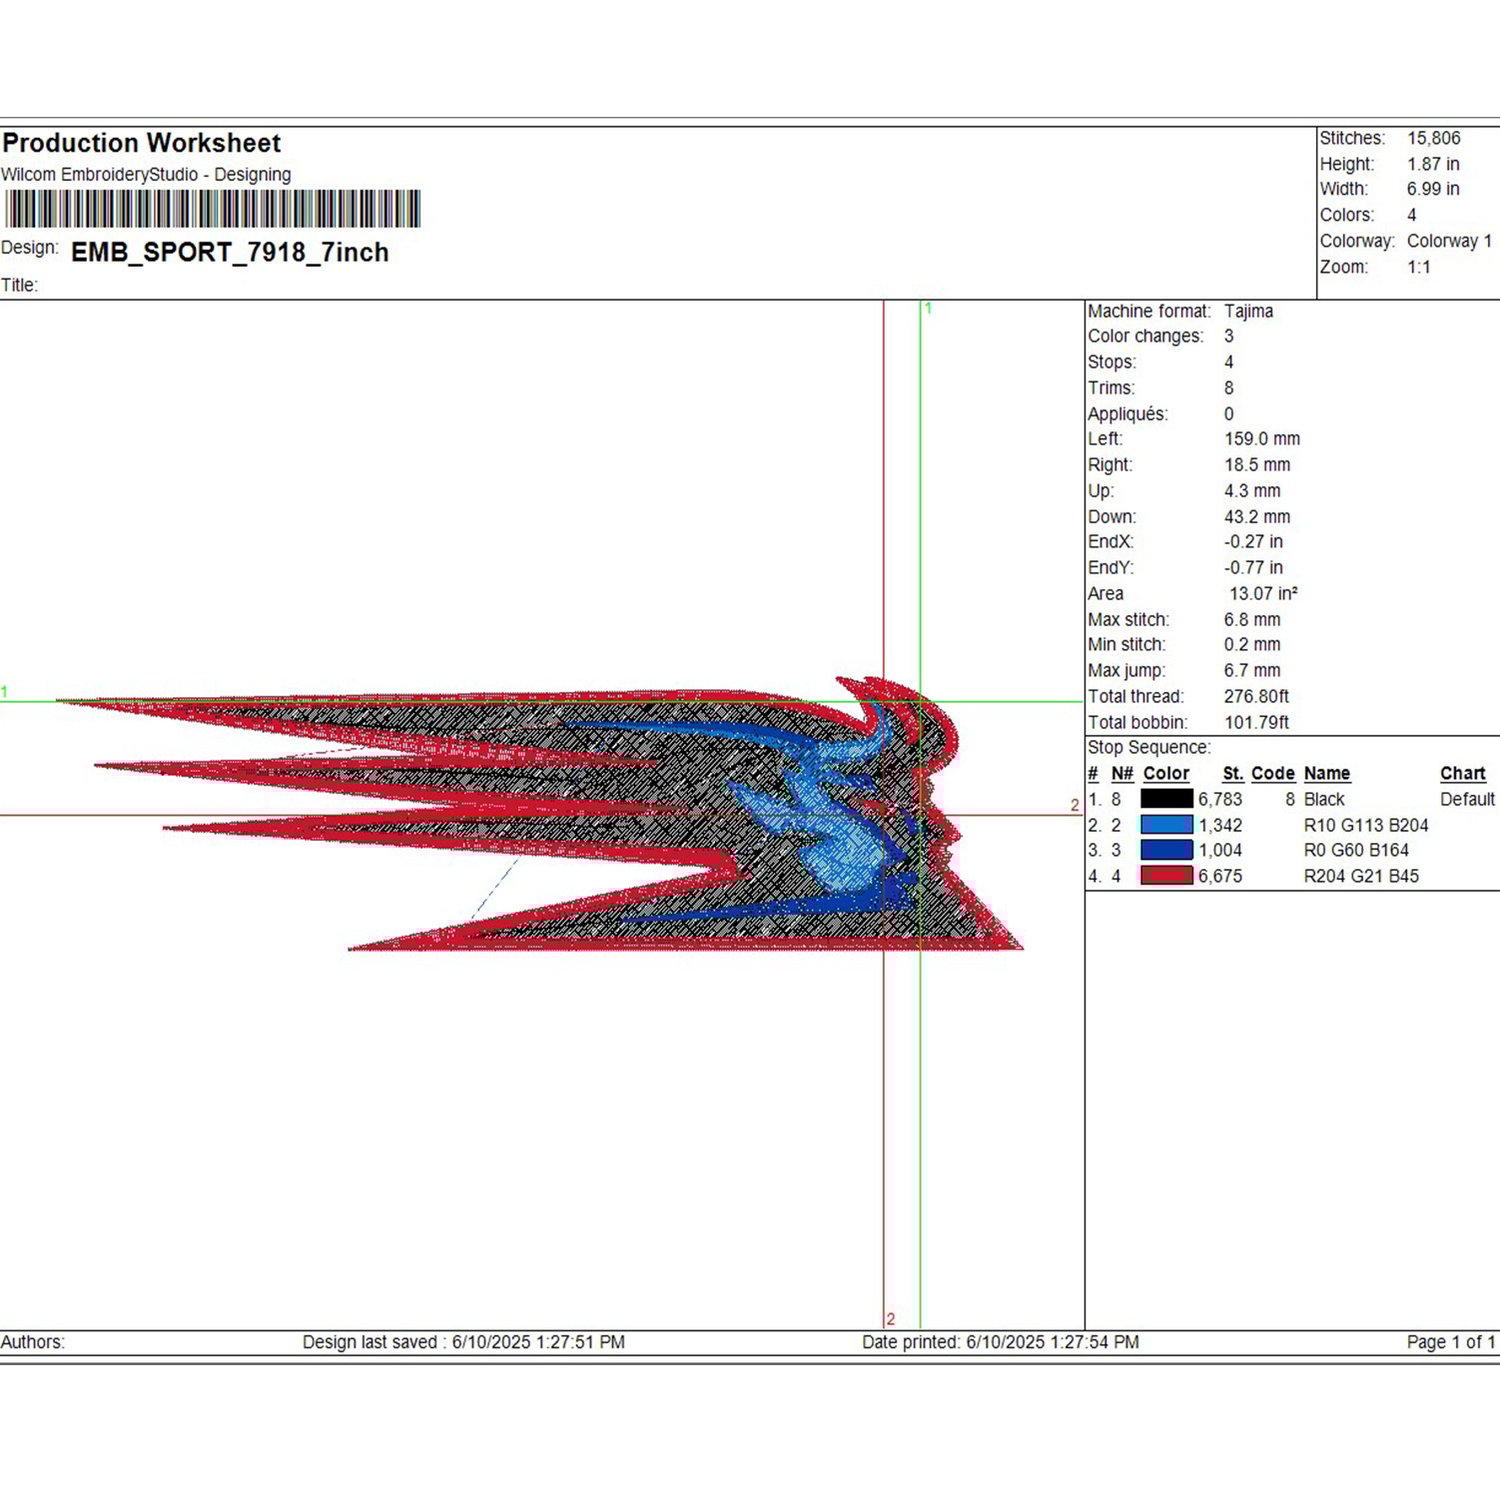Click the thread name R10 G113 B204
Viewport: 1500px width, 1495px height.
1366,825
